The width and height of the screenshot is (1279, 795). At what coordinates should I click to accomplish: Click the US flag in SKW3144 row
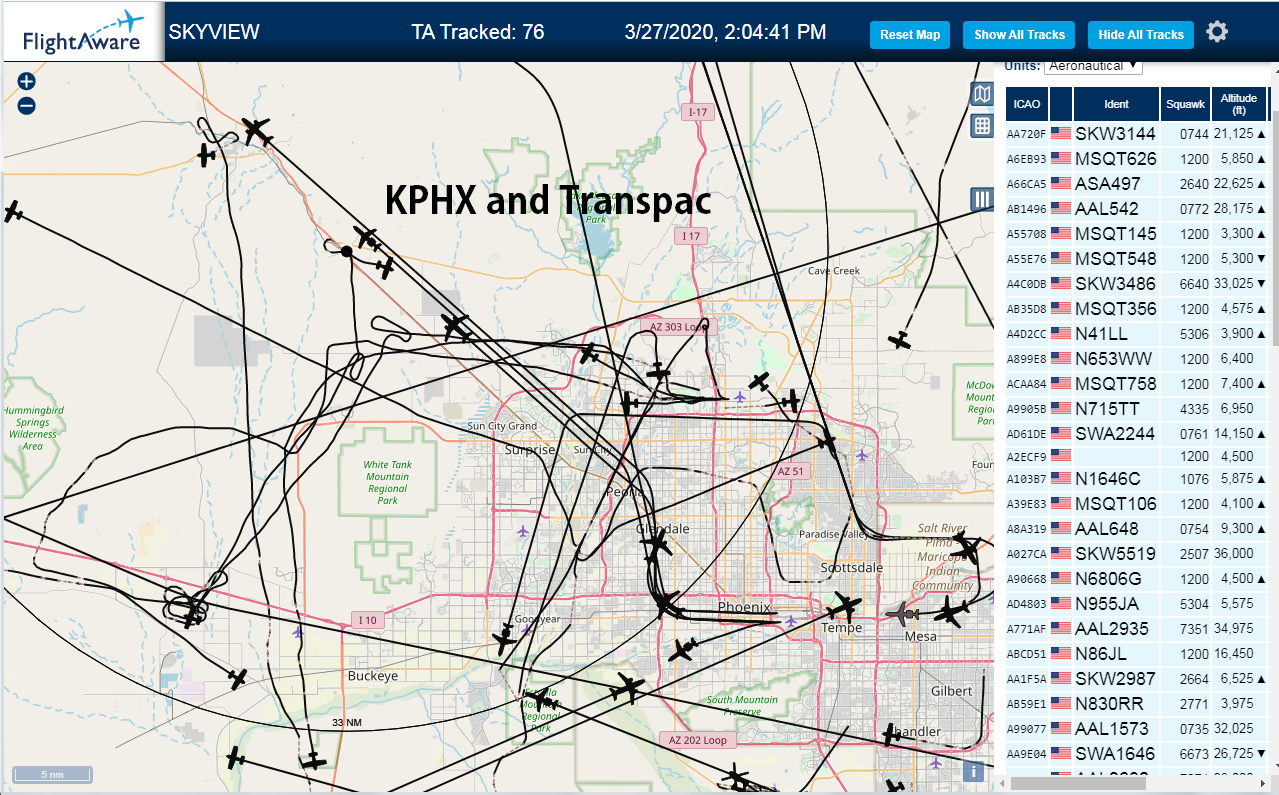[x=1060, y=133]
